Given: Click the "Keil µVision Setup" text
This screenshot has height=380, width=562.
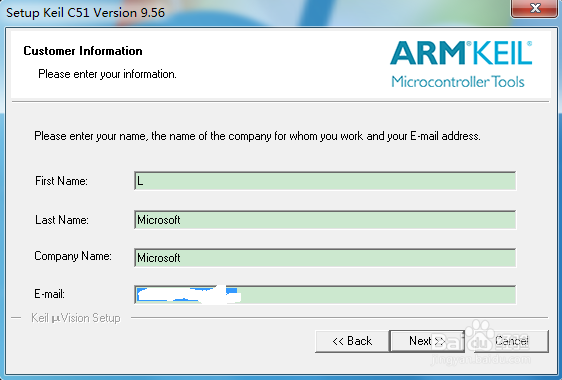Looking at the screenshot, I should point(76,318).
